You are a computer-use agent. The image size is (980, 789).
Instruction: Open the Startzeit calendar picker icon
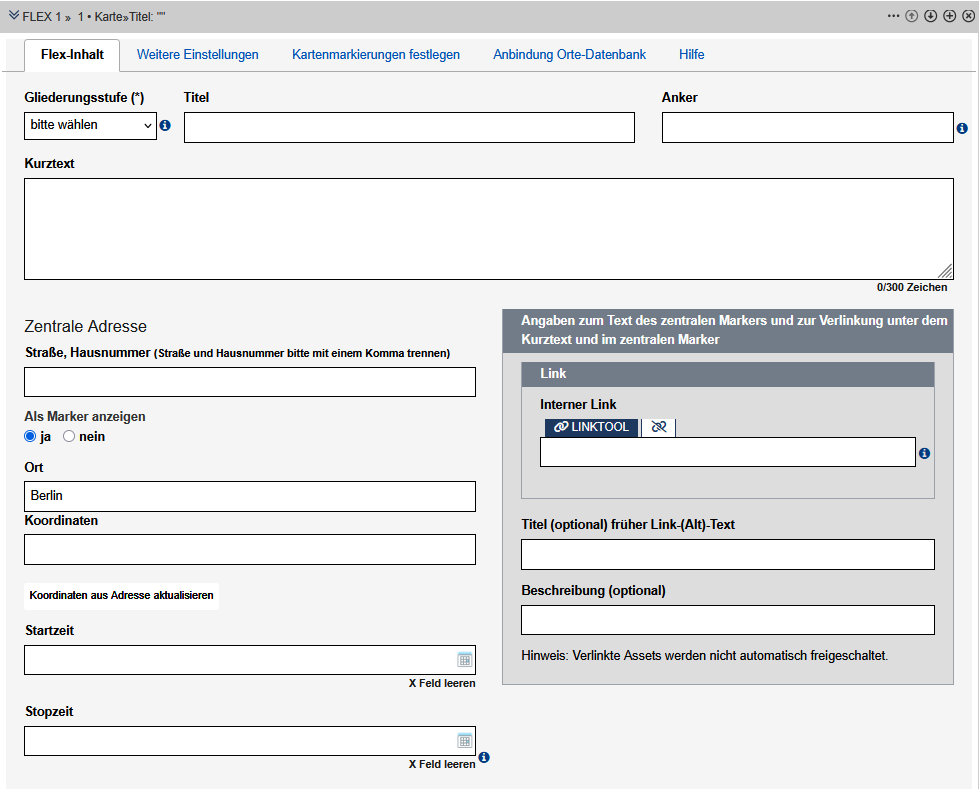pos(464,660)
